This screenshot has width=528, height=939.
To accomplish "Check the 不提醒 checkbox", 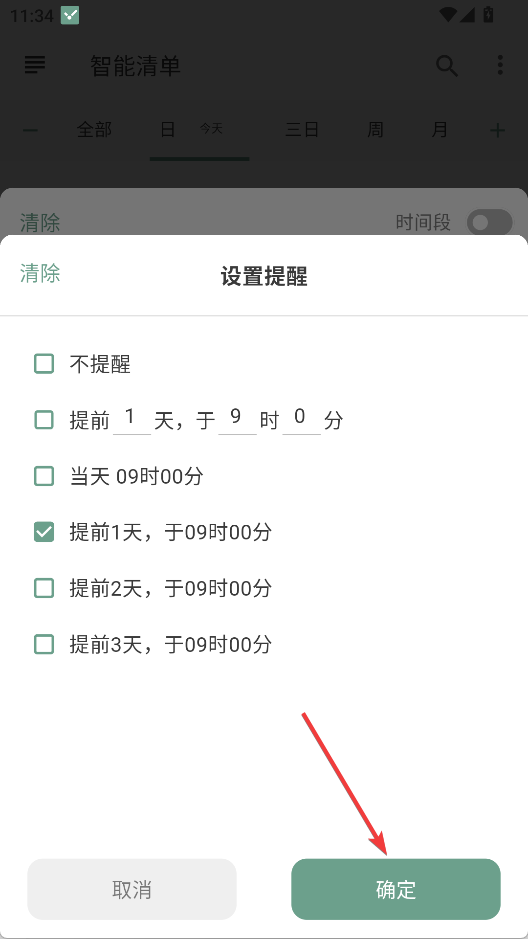I will (x=44, y=364).
